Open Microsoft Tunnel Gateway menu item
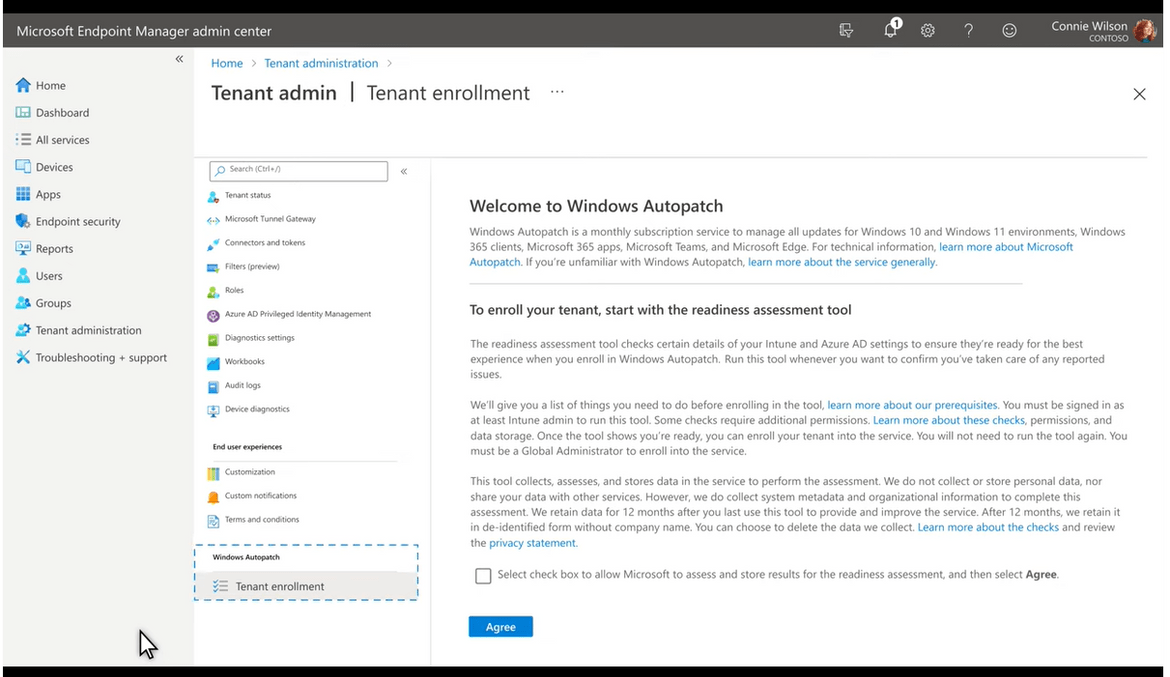 click(x=270, y=219)
